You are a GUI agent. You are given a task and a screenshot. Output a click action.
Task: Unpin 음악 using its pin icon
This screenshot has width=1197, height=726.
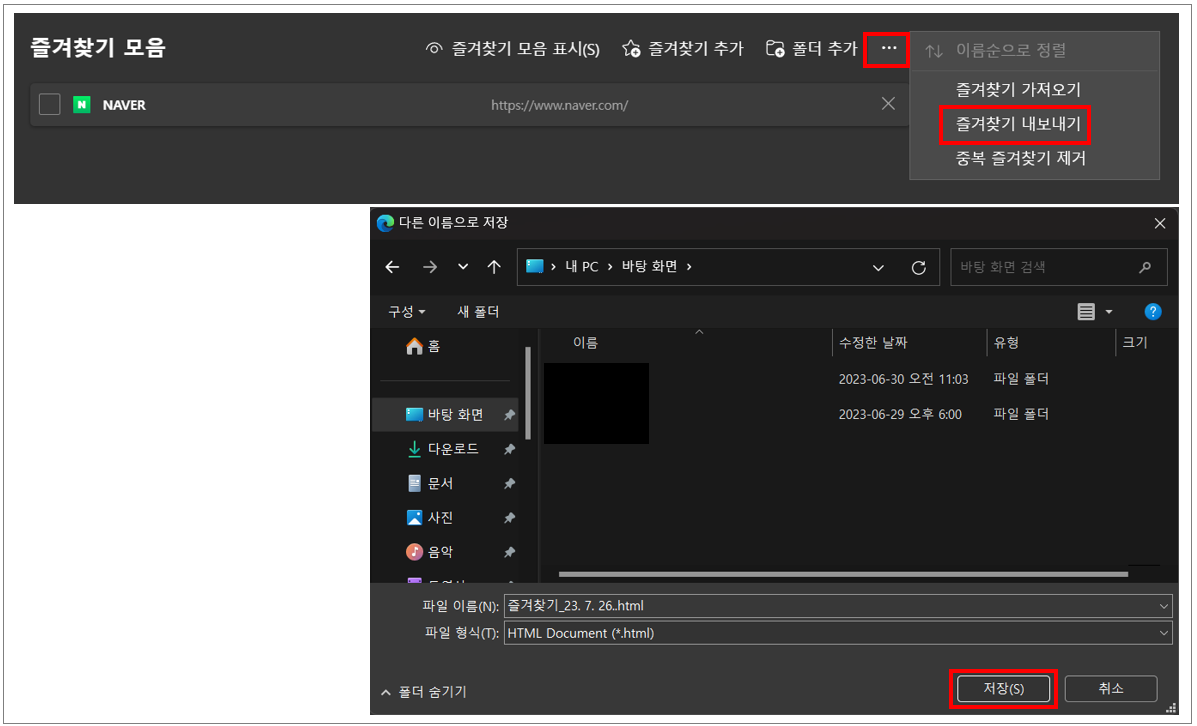point(509,552)
